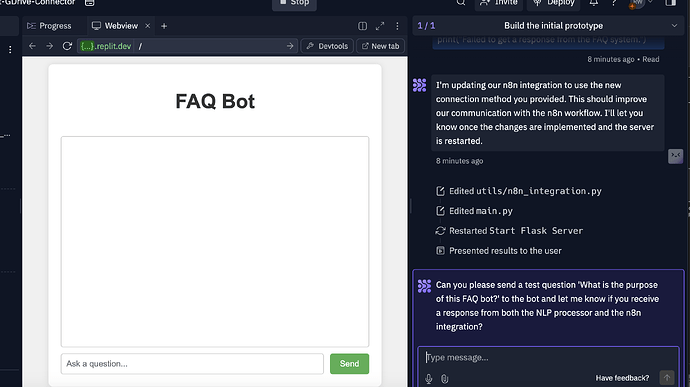Submit the URL with arrow
The image size is (690, 387).
[290, 46]
